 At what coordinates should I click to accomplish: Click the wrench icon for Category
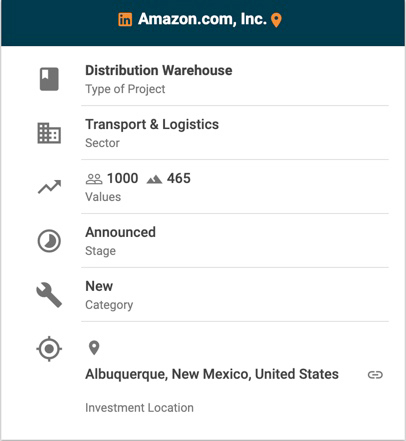[49, 295]
